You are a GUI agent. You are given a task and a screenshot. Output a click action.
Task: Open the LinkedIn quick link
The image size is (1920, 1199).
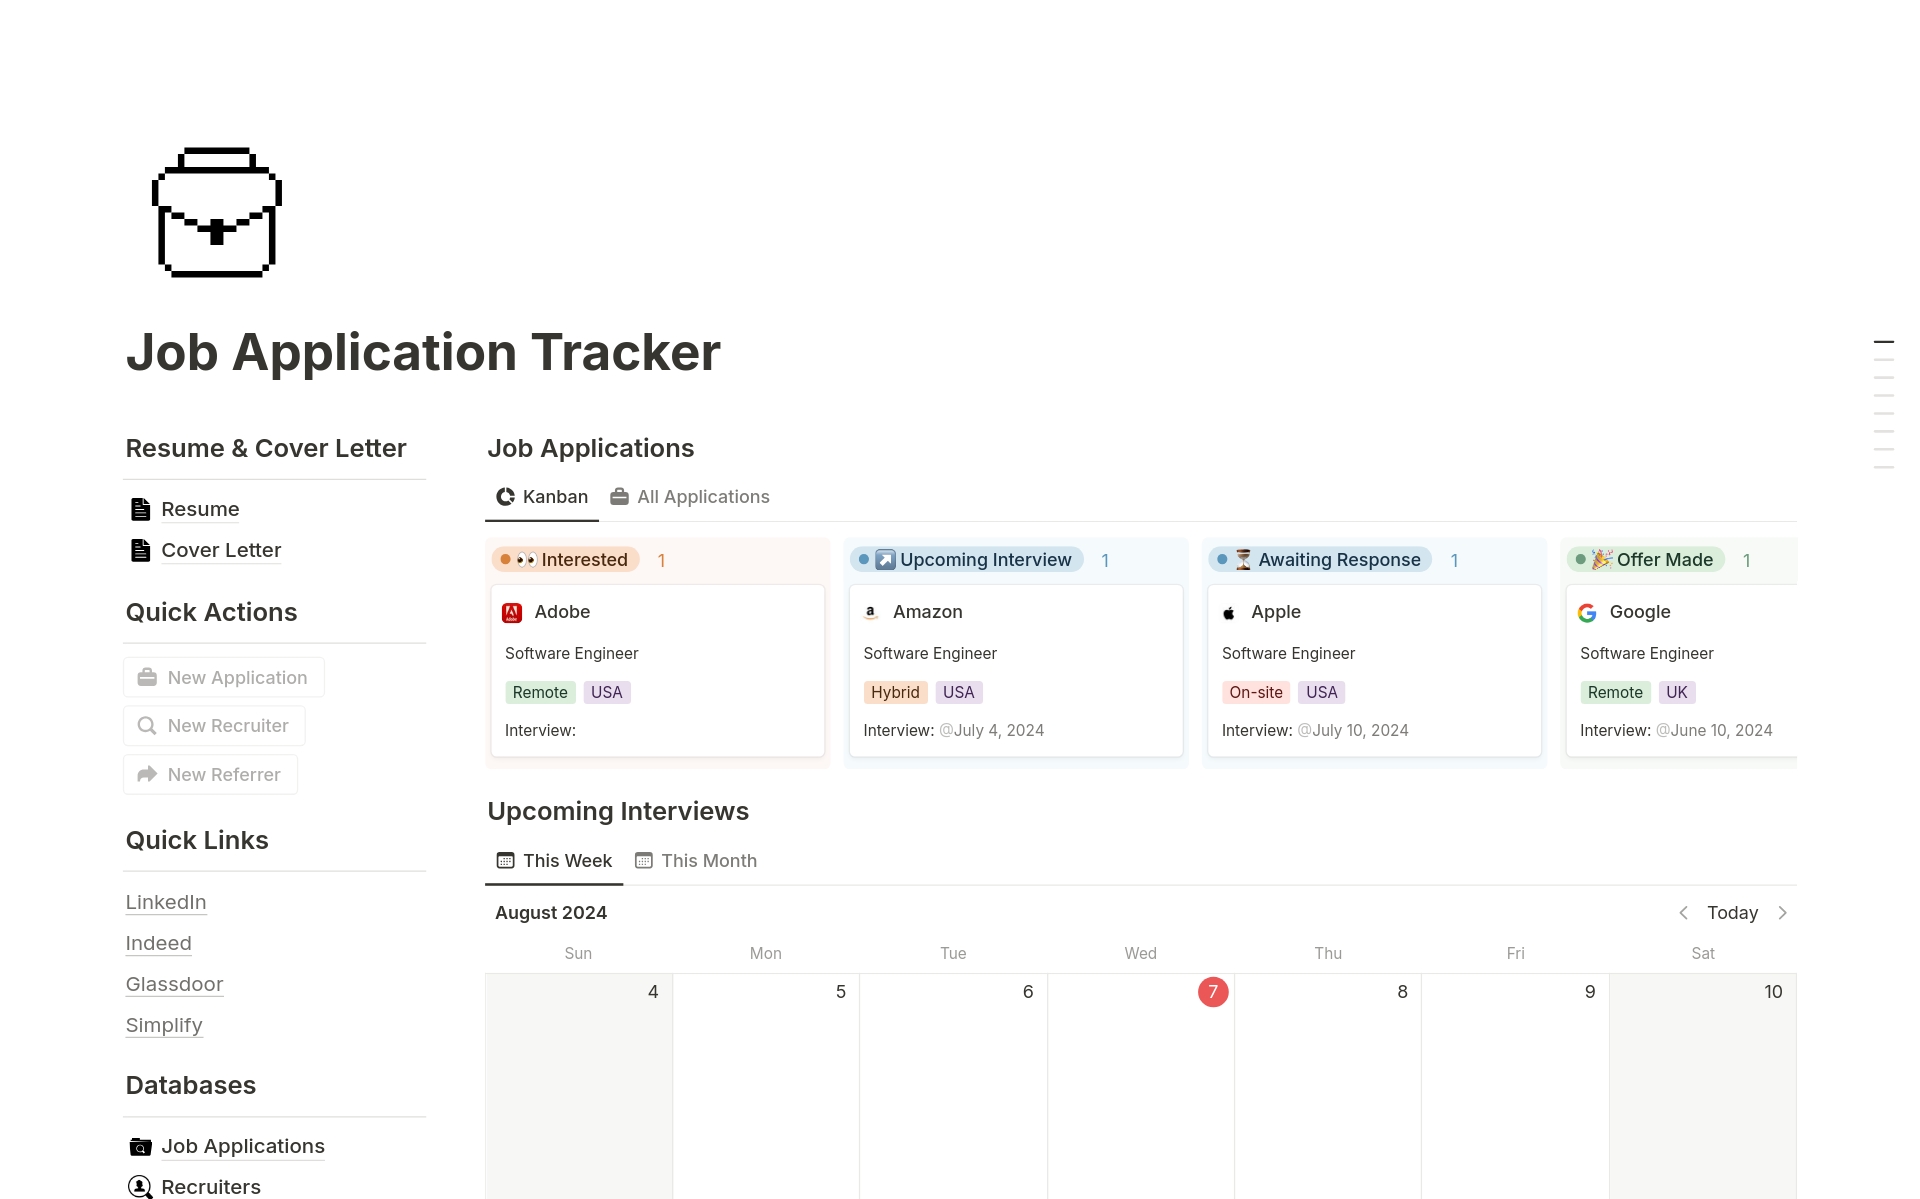(x=165, y=902)
